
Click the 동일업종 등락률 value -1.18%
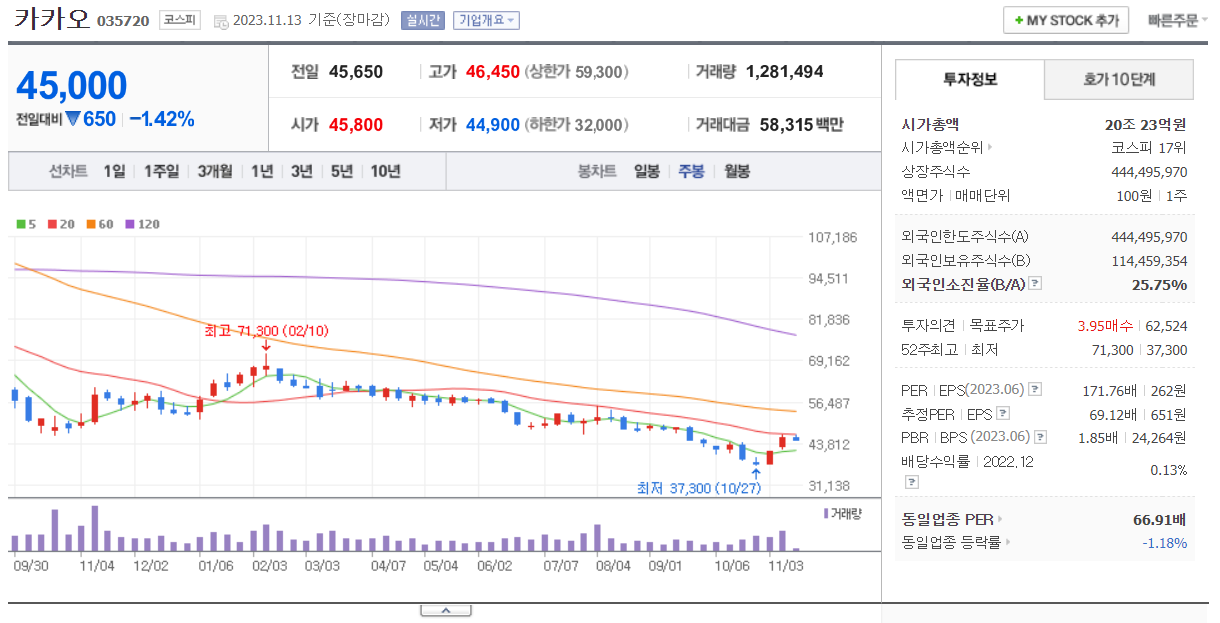pos(1165,543)
